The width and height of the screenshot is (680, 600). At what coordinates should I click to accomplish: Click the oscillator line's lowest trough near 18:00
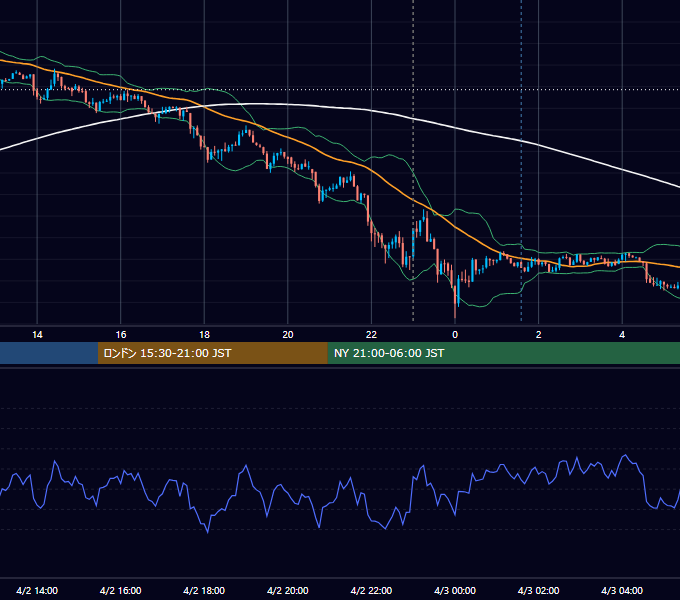207,532
